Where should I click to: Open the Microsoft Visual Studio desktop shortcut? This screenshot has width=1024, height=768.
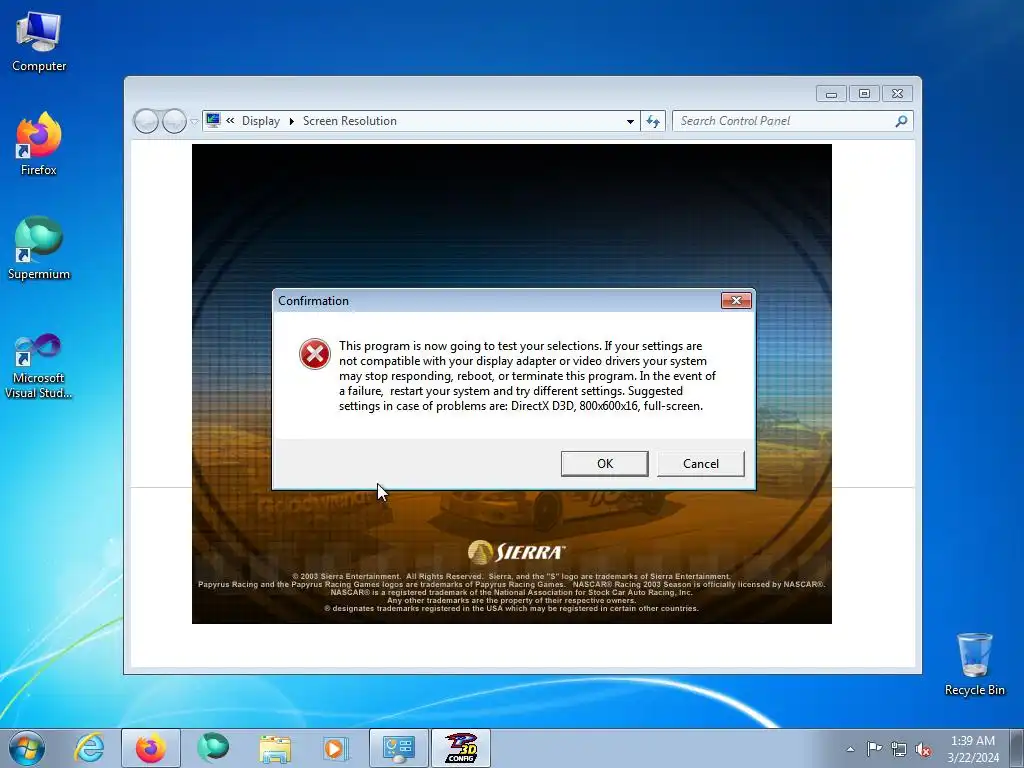(39, 366)
